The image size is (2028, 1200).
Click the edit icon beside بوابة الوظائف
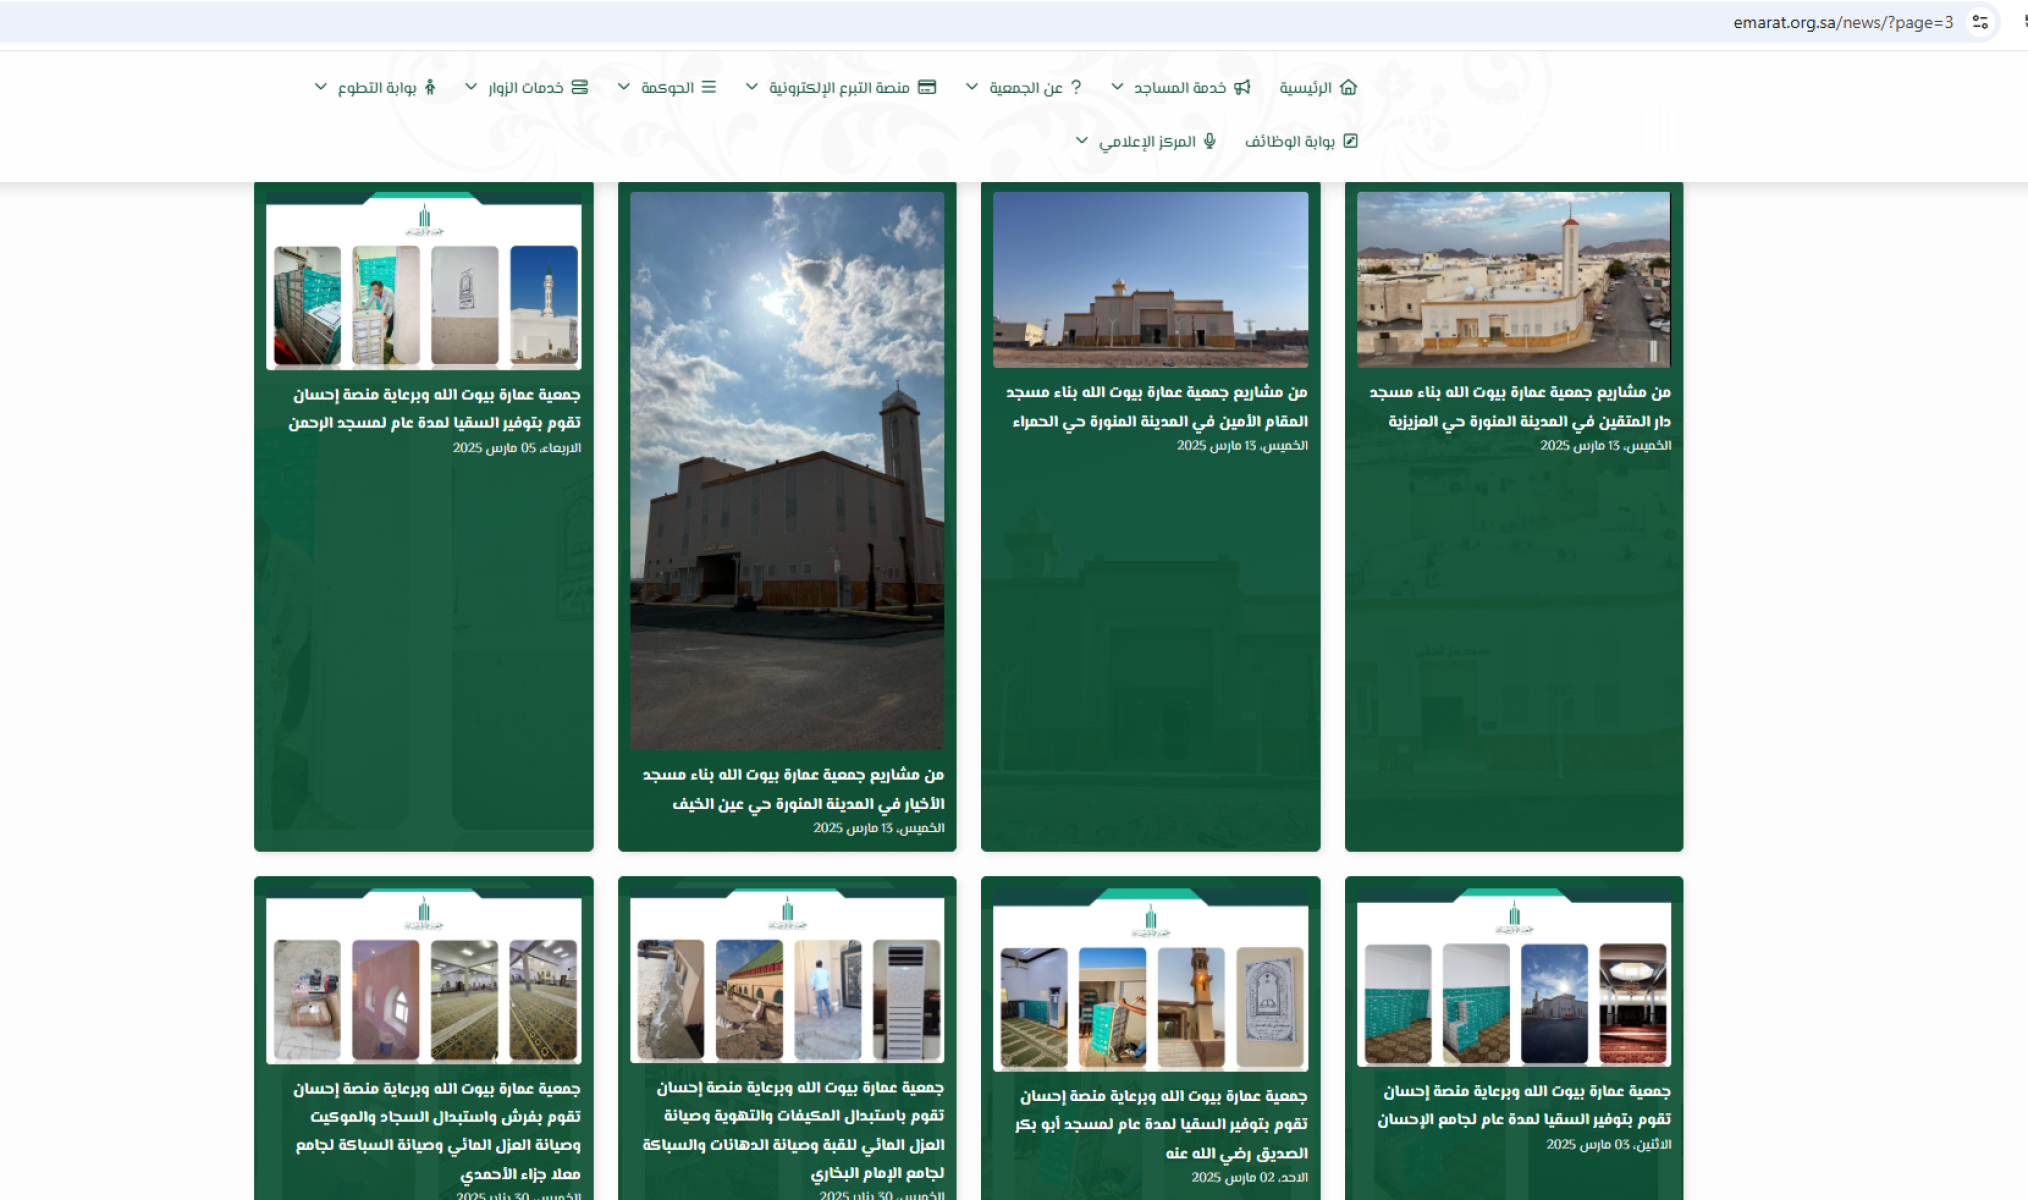[x=1350, y=141]
